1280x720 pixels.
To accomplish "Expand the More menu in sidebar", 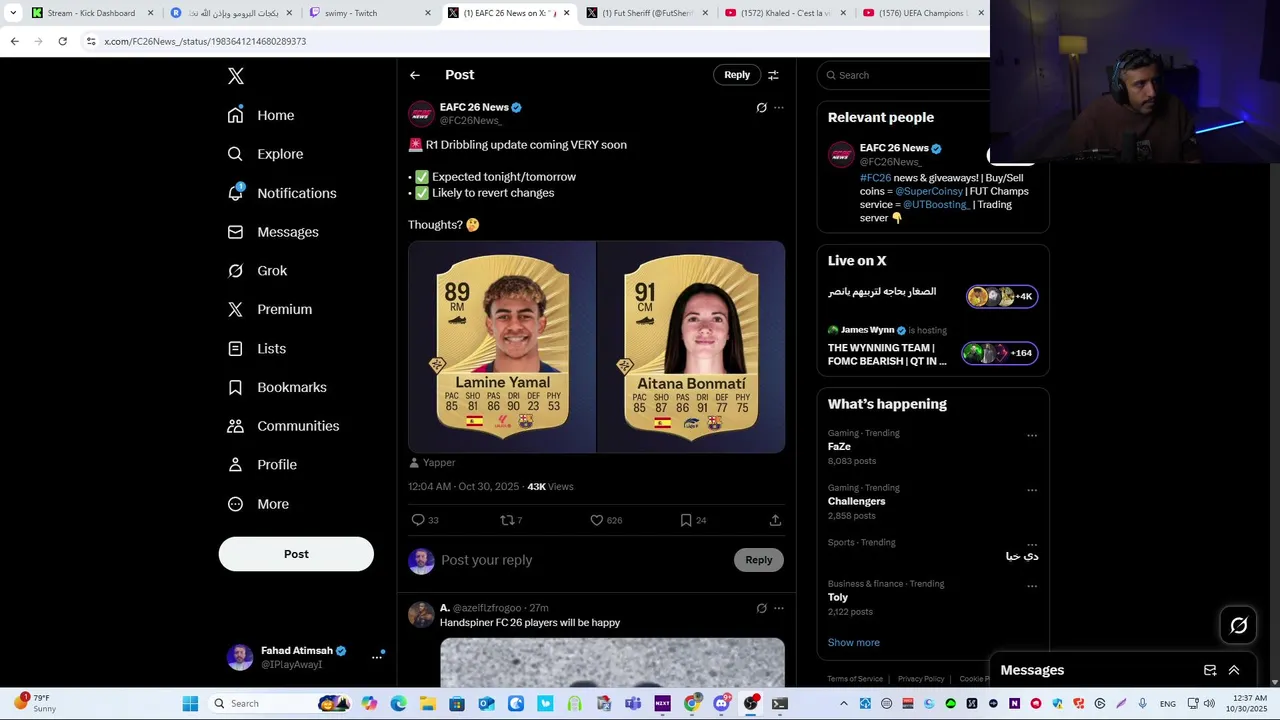I will [258, 504].
